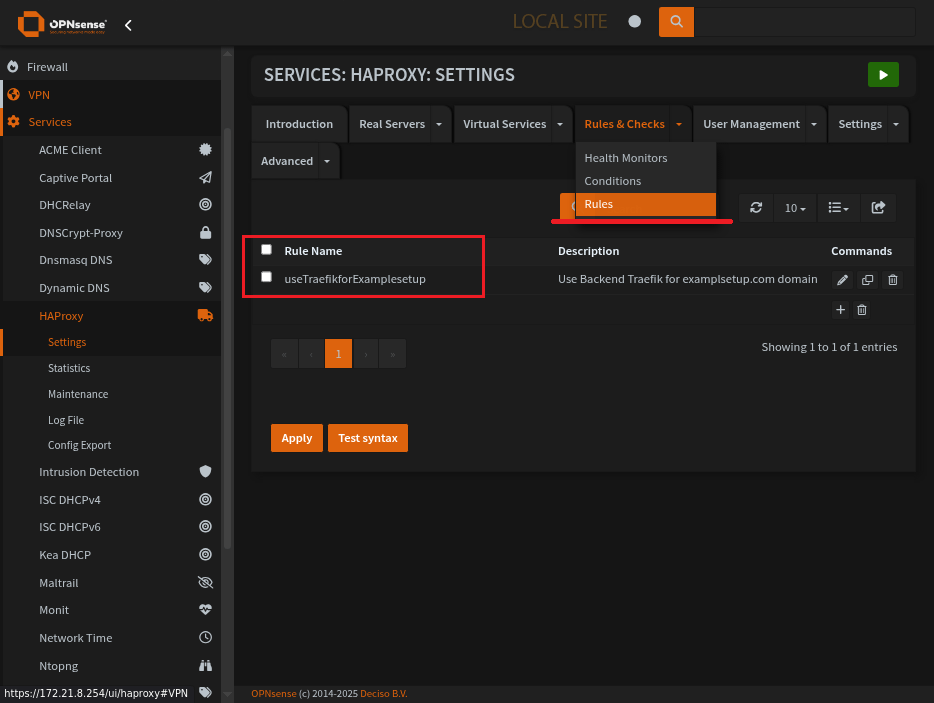Click the Rule Name column header

point(313,251)
